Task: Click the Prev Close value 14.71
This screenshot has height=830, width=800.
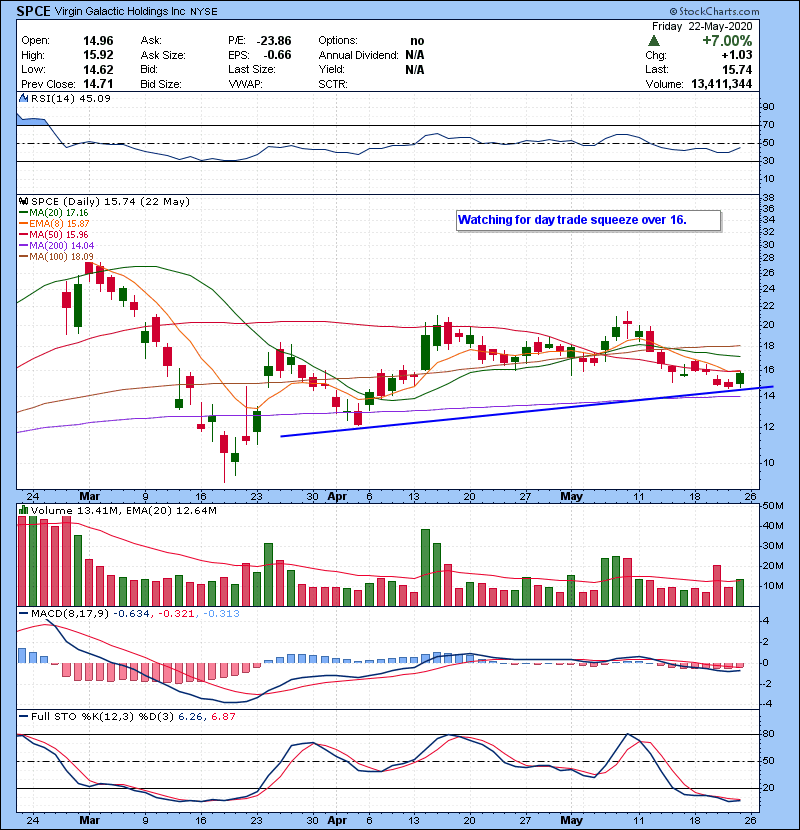Action: click(98, 84)
